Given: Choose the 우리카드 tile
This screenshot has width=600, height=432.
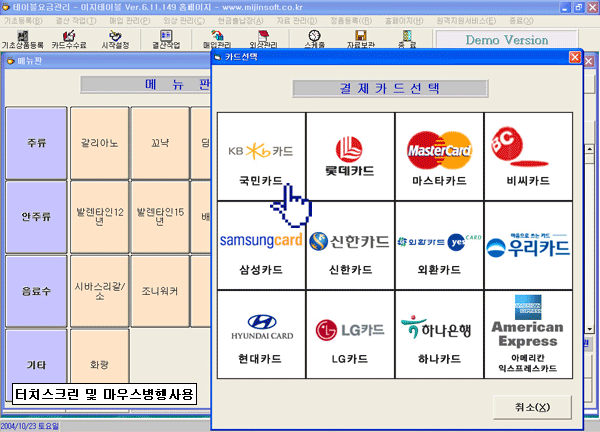Looking at the screenshot, I should 528,245.
